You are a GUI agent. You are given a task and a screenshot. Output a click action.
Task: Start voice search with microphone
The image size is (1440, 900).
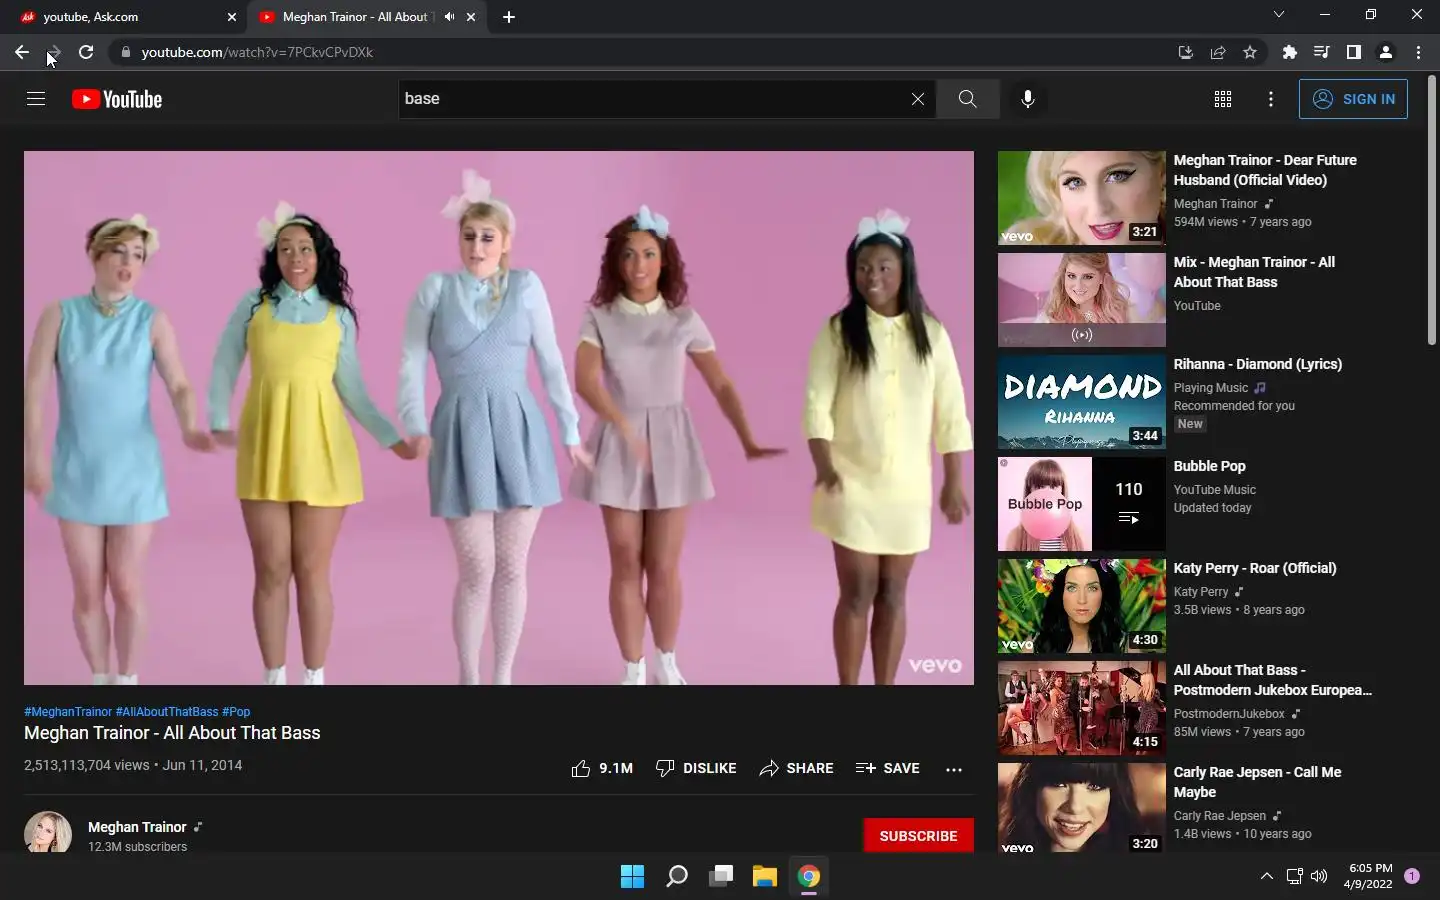point(1027,99)
